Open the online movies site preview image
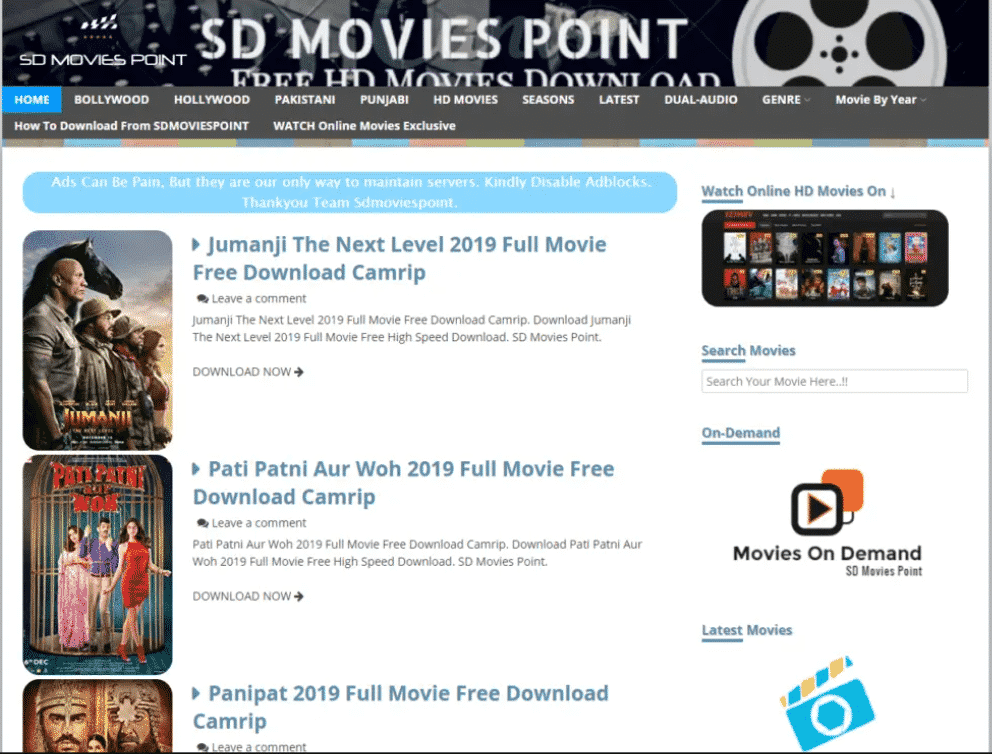This screenshot has height=754, width=992. [x=825, y=258]
